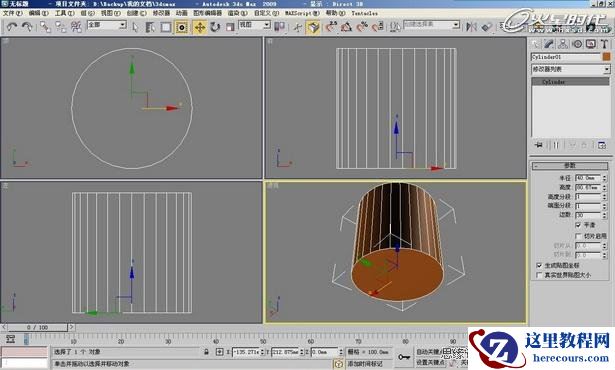The width and height of the screenshot is (615, 370).
Task: Activate the Select and Move tool
Action: 200,27
